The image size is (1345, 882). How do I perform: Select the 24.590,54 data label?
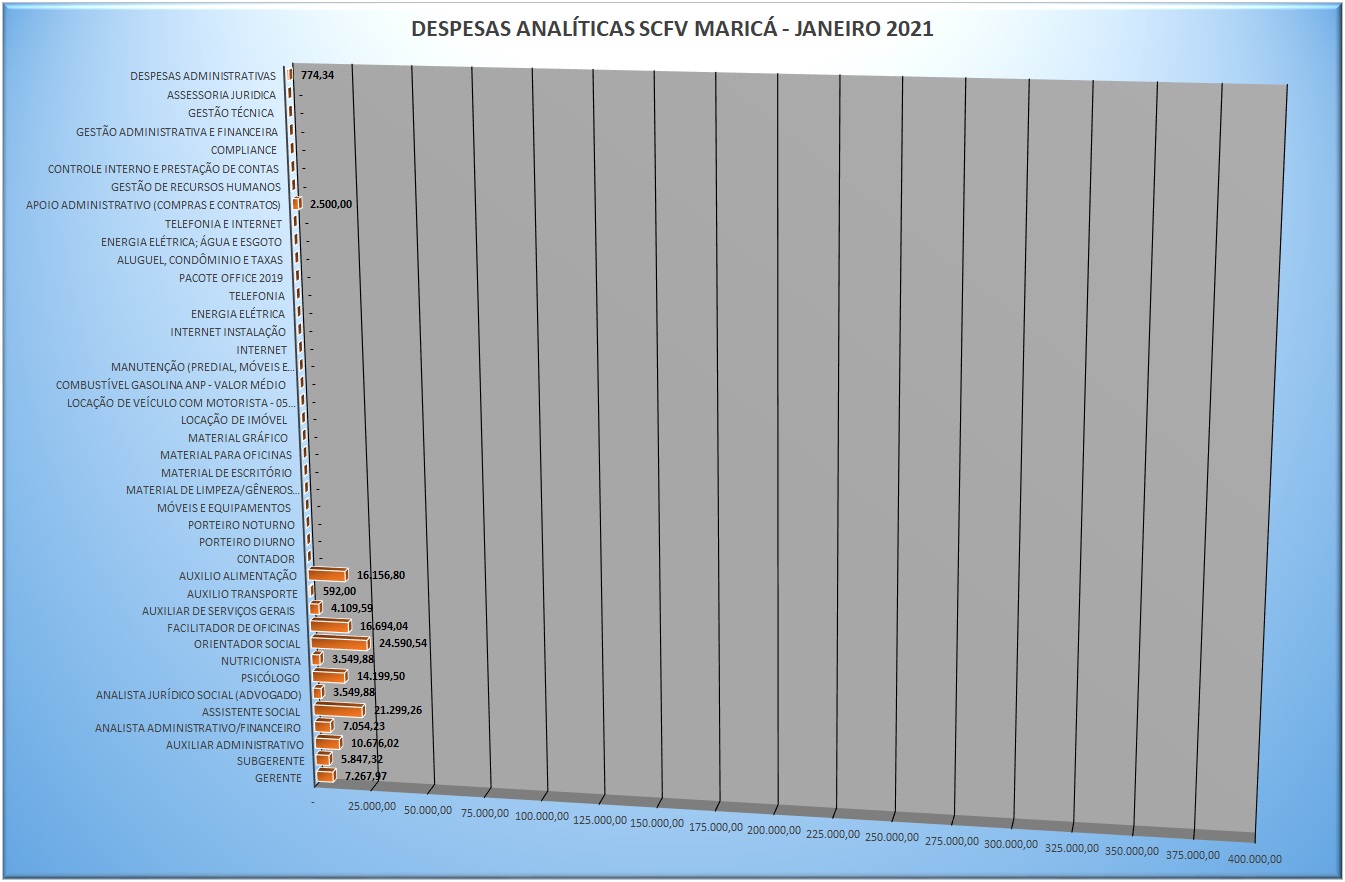(x=403, y=643)
